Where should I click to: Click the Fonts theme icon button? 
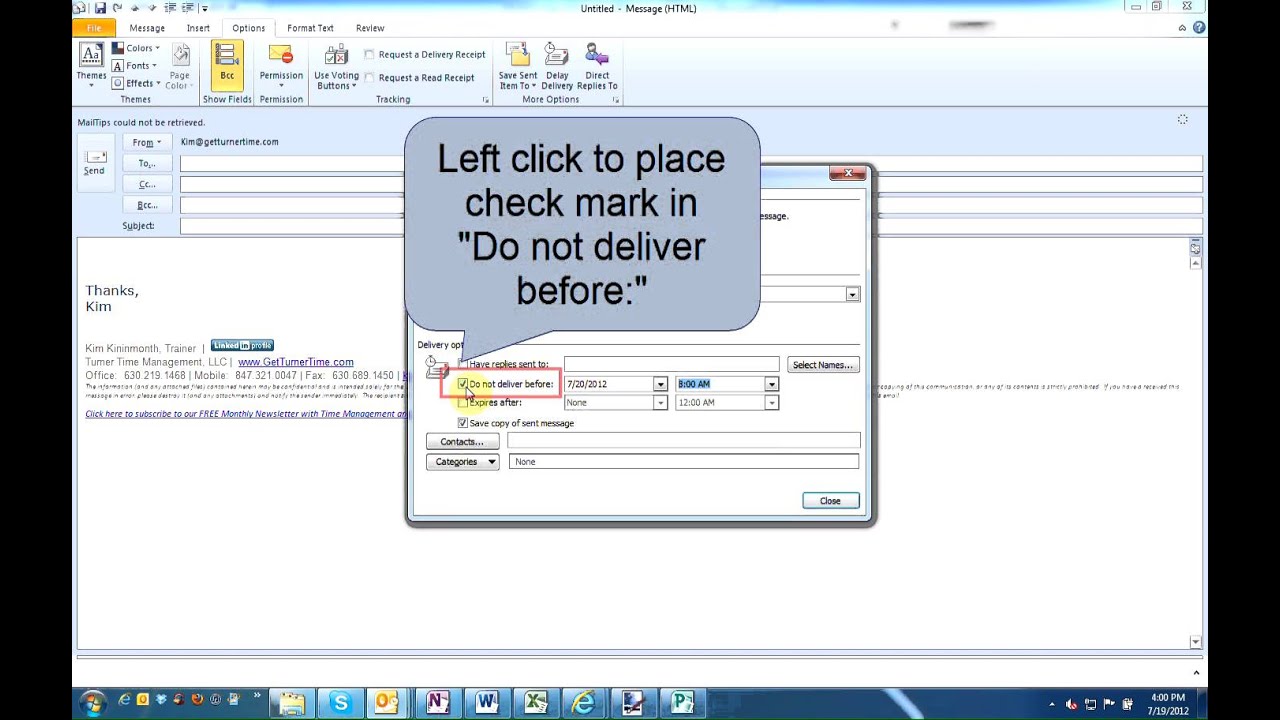[118, 66]
